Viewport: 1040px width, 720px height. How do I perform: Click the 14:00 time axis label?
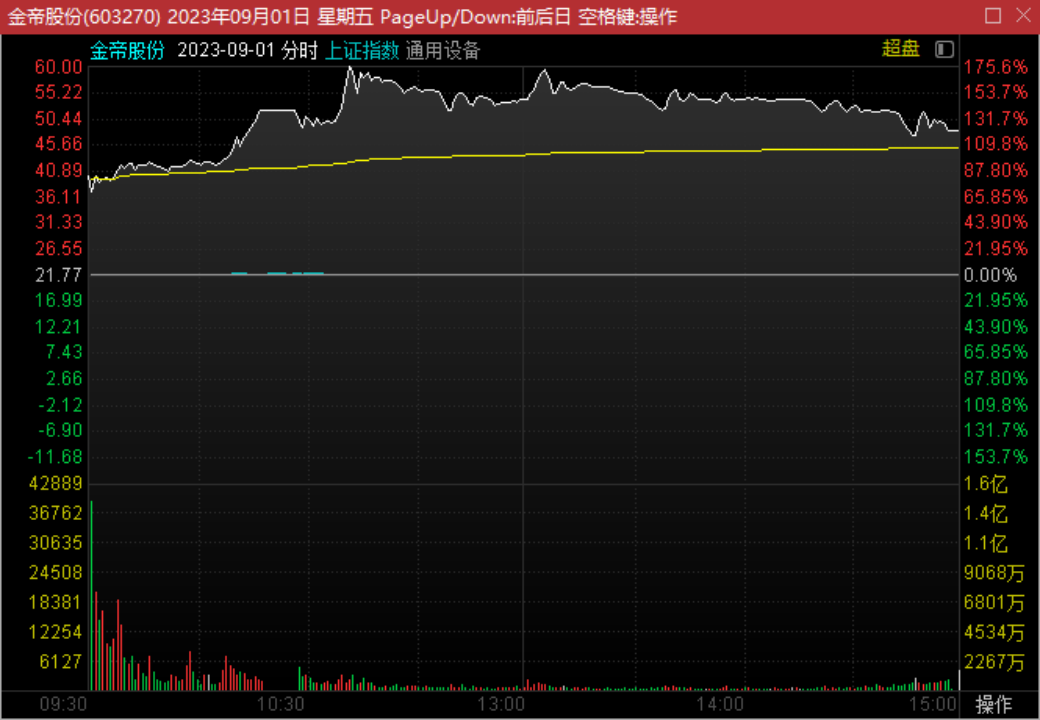720,704
